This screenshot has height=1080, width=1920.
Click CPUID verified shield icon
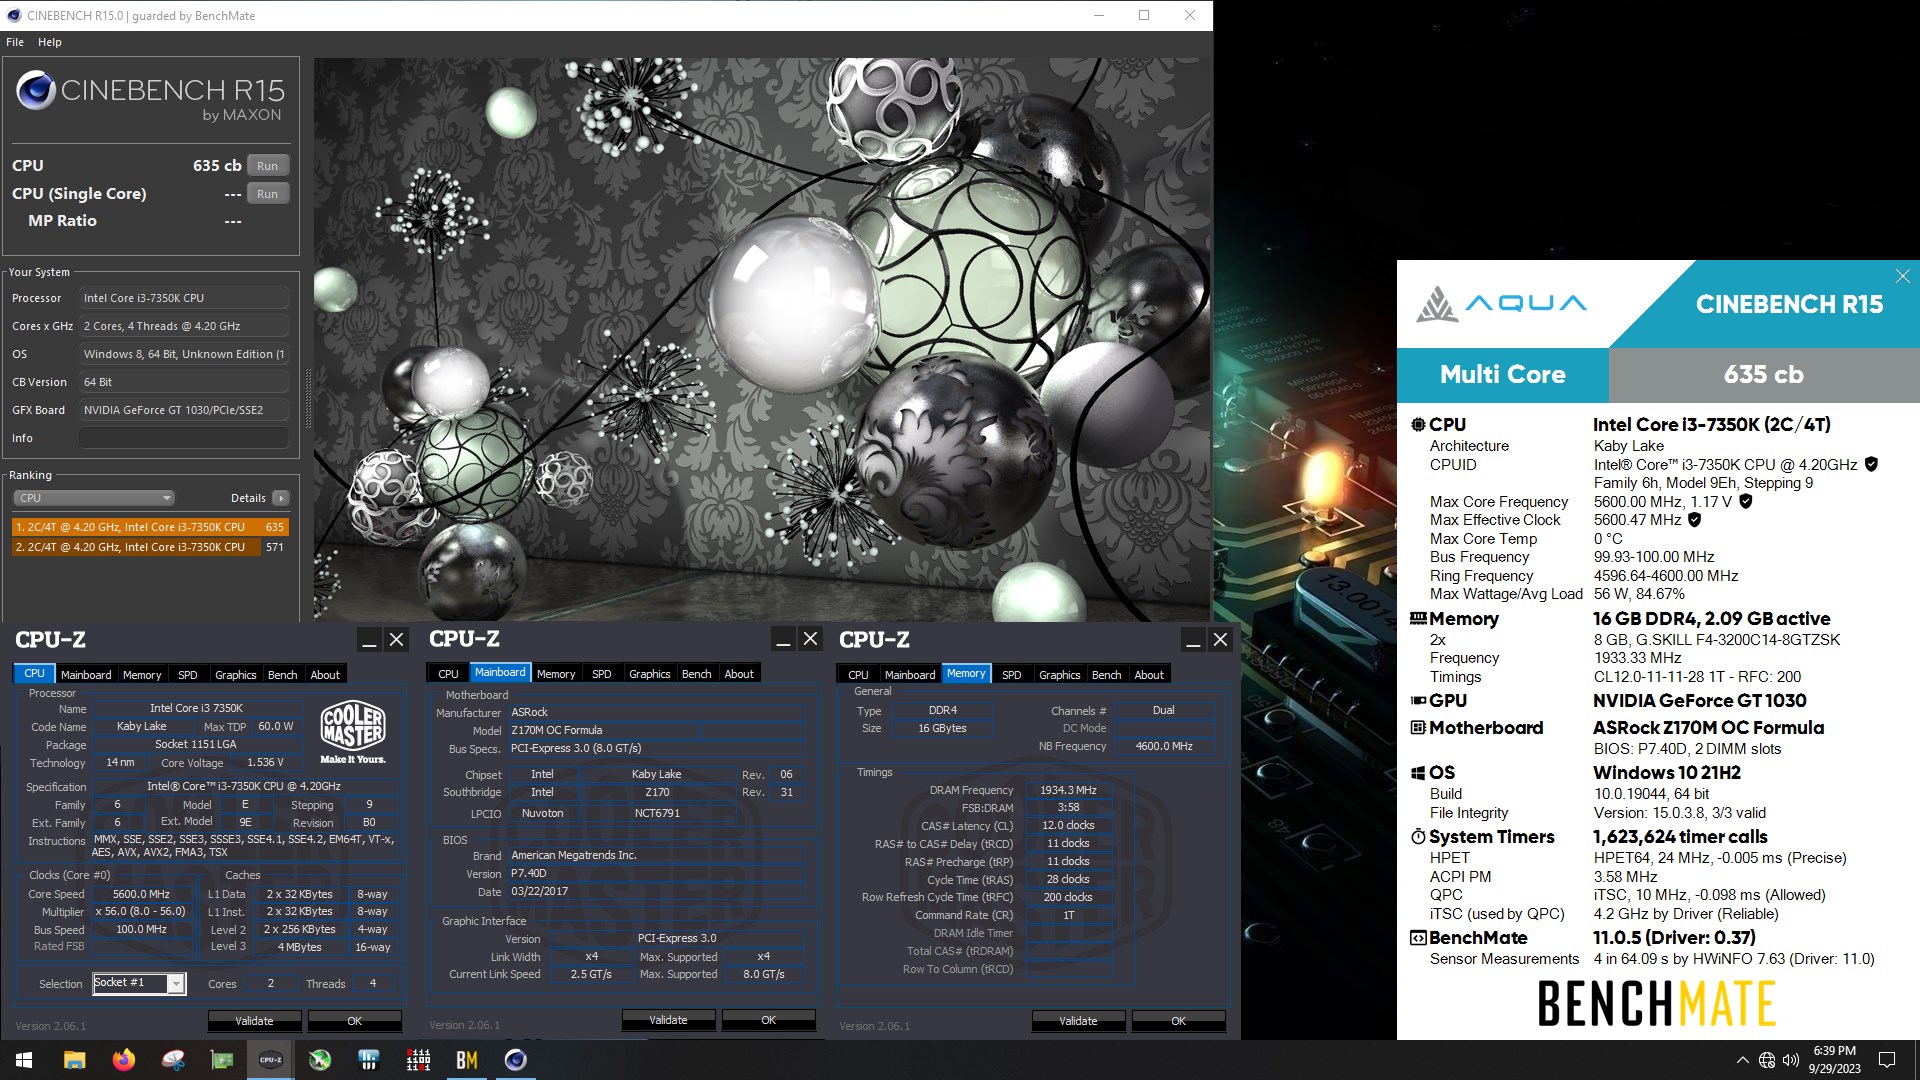pos(1871,464)
